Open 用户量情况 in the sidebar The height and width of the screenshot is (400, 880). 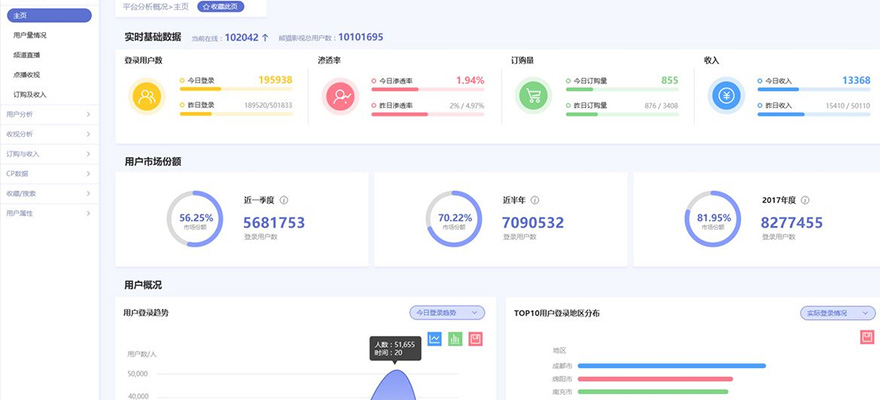point(30,35)
